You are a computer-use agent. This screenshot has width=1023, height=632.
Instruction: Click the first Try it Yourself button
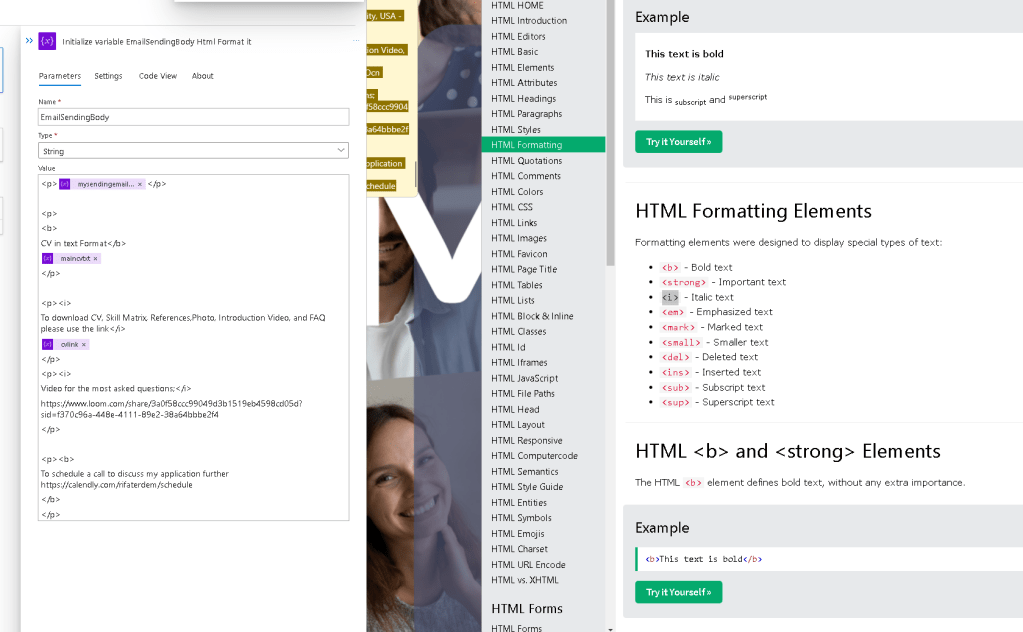pos(679,142)
